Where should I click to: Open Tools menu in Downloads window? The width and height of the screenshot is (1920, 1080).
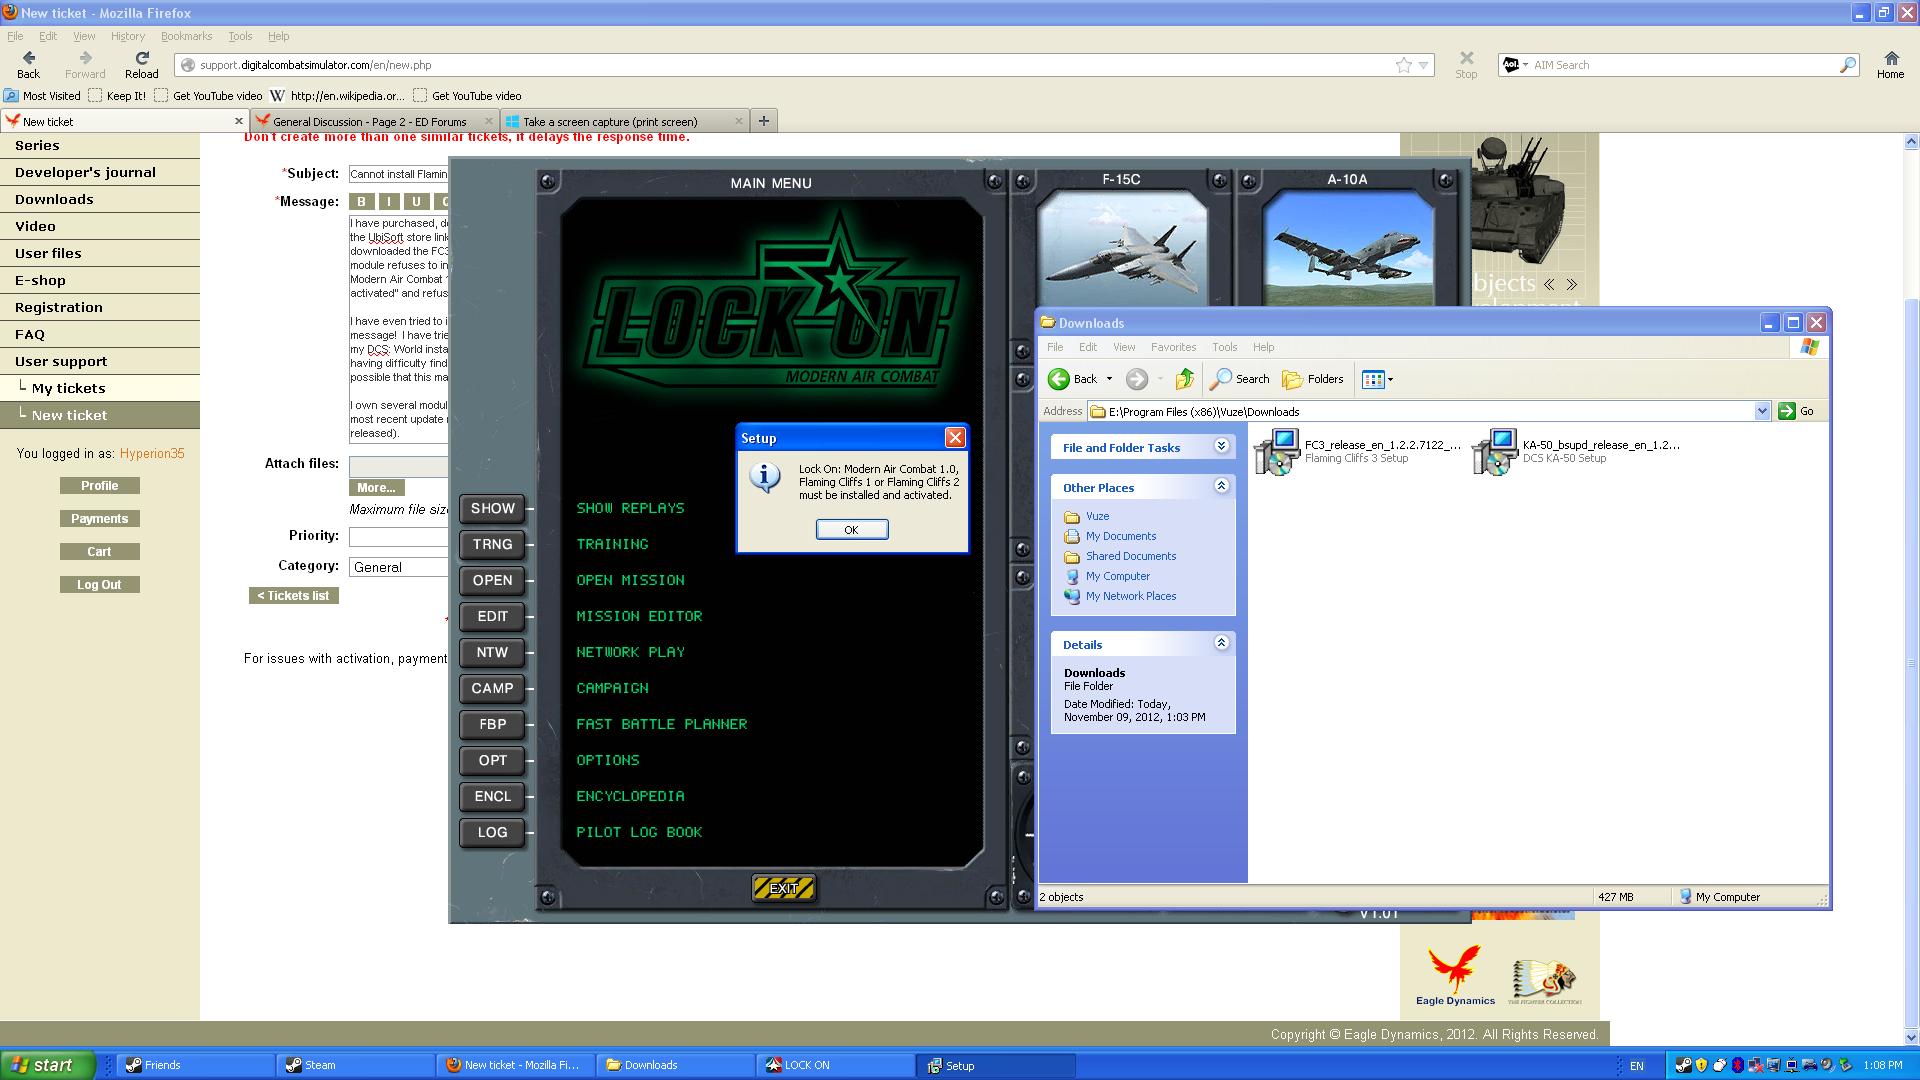(1224, 347)
